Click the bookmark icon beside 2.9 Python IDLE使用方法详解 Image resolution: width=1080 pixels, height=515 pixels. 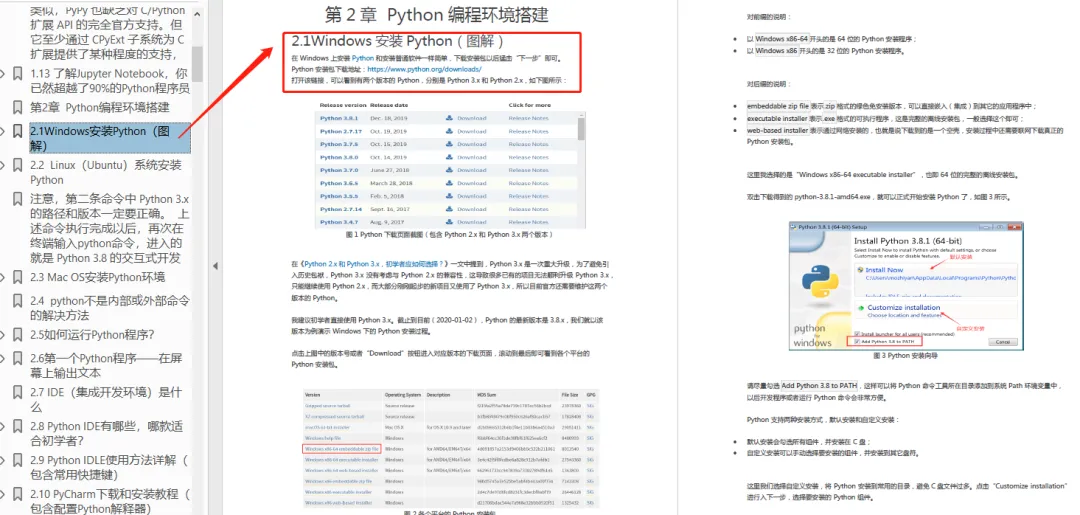(x=17, y=460)
